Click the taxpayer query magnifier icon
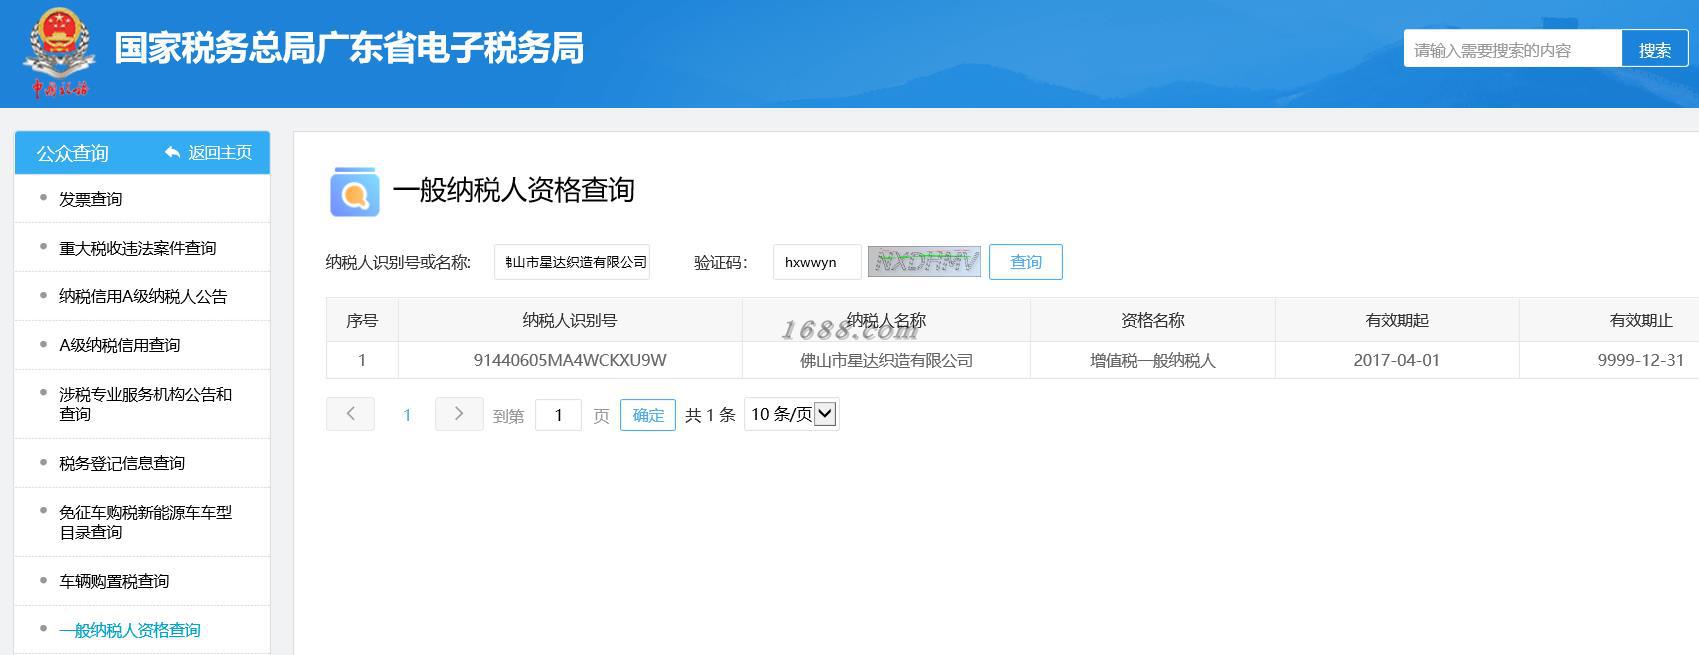 tap(354, 192)
